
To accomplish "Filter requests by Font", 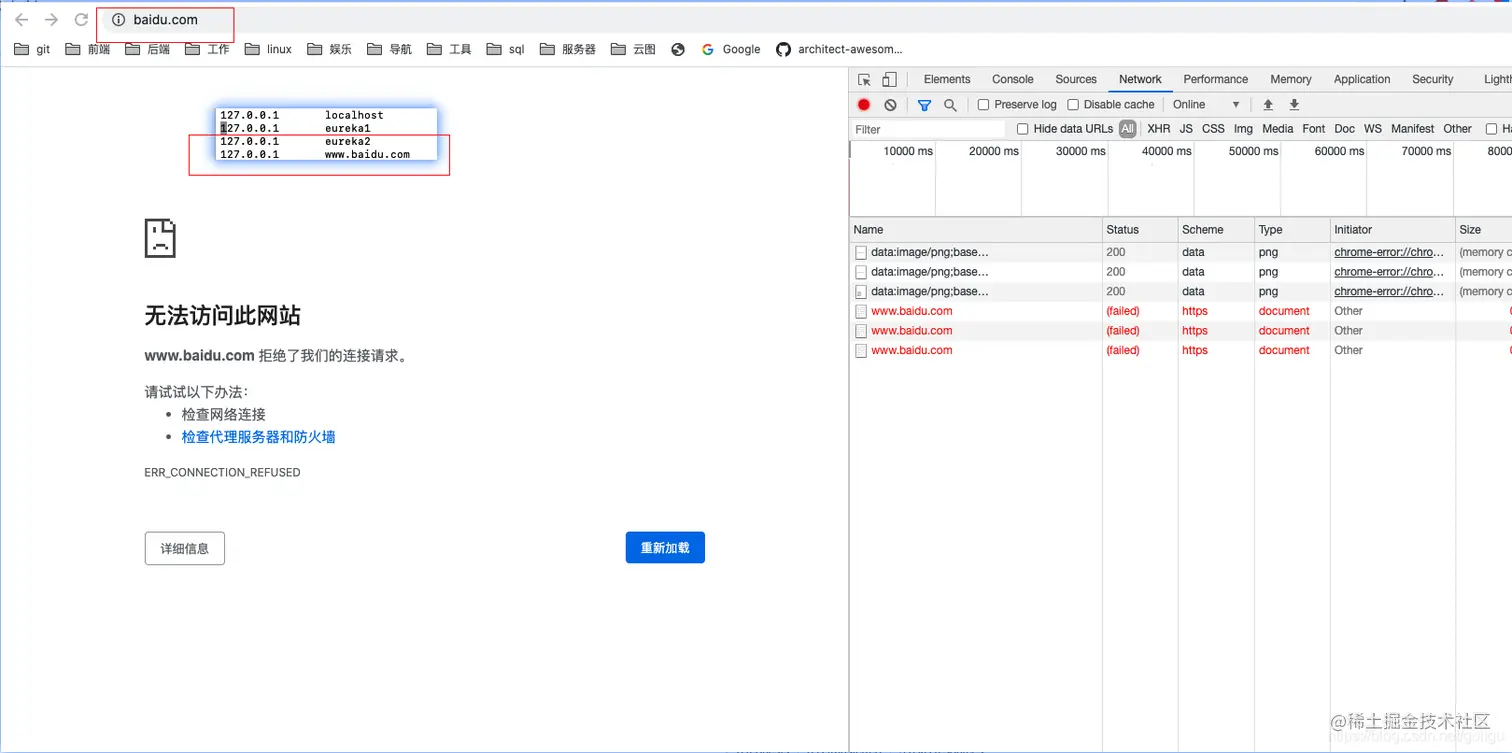I will click(x=1314, y=129).
